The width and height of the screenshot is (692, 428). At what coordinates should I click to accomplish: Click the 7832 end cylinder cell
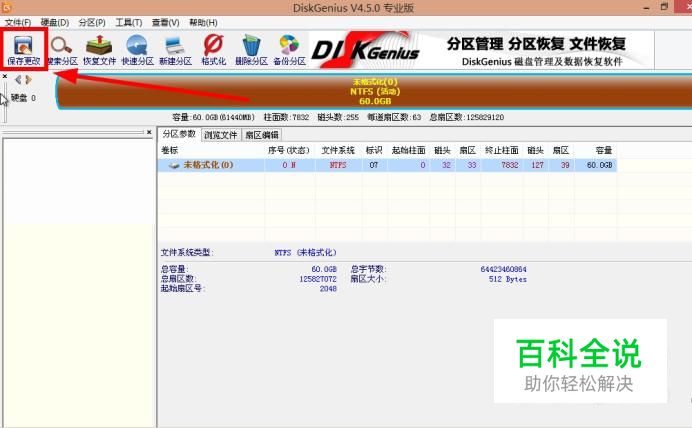(x=510, y=165)
